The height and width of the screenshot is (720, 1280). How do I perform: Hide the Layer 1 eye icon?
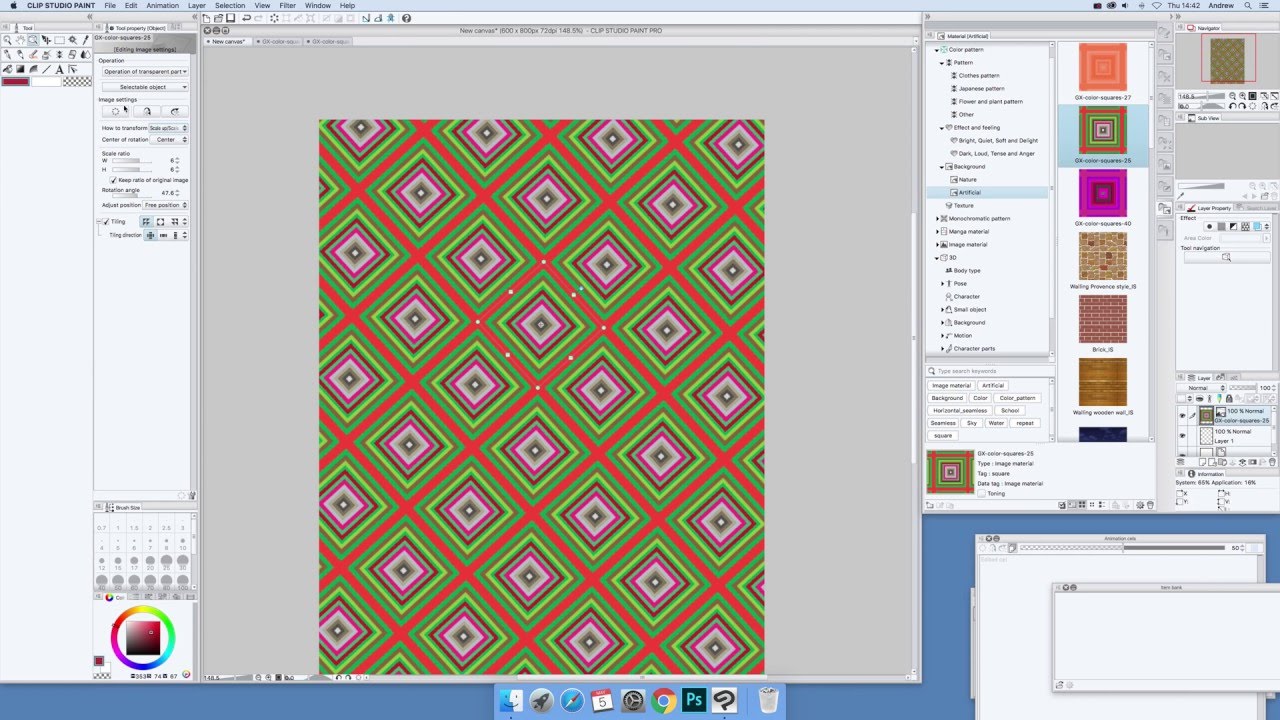[x=1182, y=435]
